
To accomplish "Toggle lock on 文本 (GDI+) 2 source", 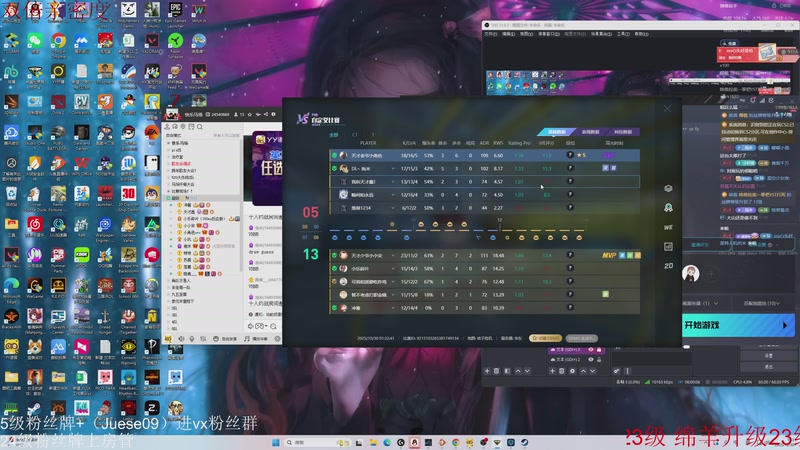I will pos(599,360).
